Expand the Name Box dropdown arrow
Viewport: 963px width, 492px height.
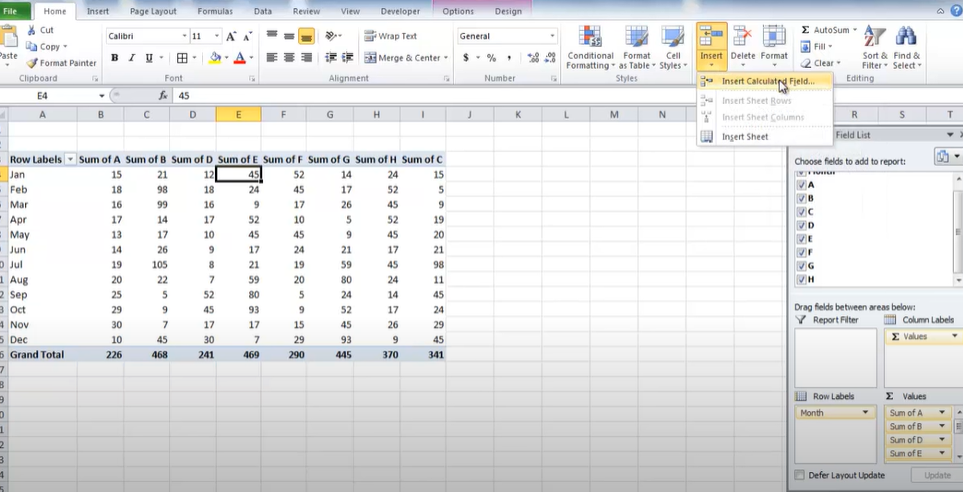(102, 96)
